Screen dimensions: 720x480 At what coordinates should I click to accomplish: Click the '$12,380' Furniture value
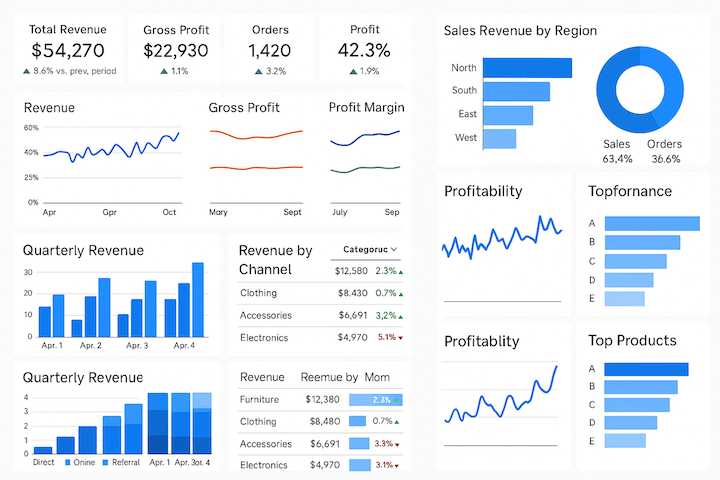coord(322,400)
